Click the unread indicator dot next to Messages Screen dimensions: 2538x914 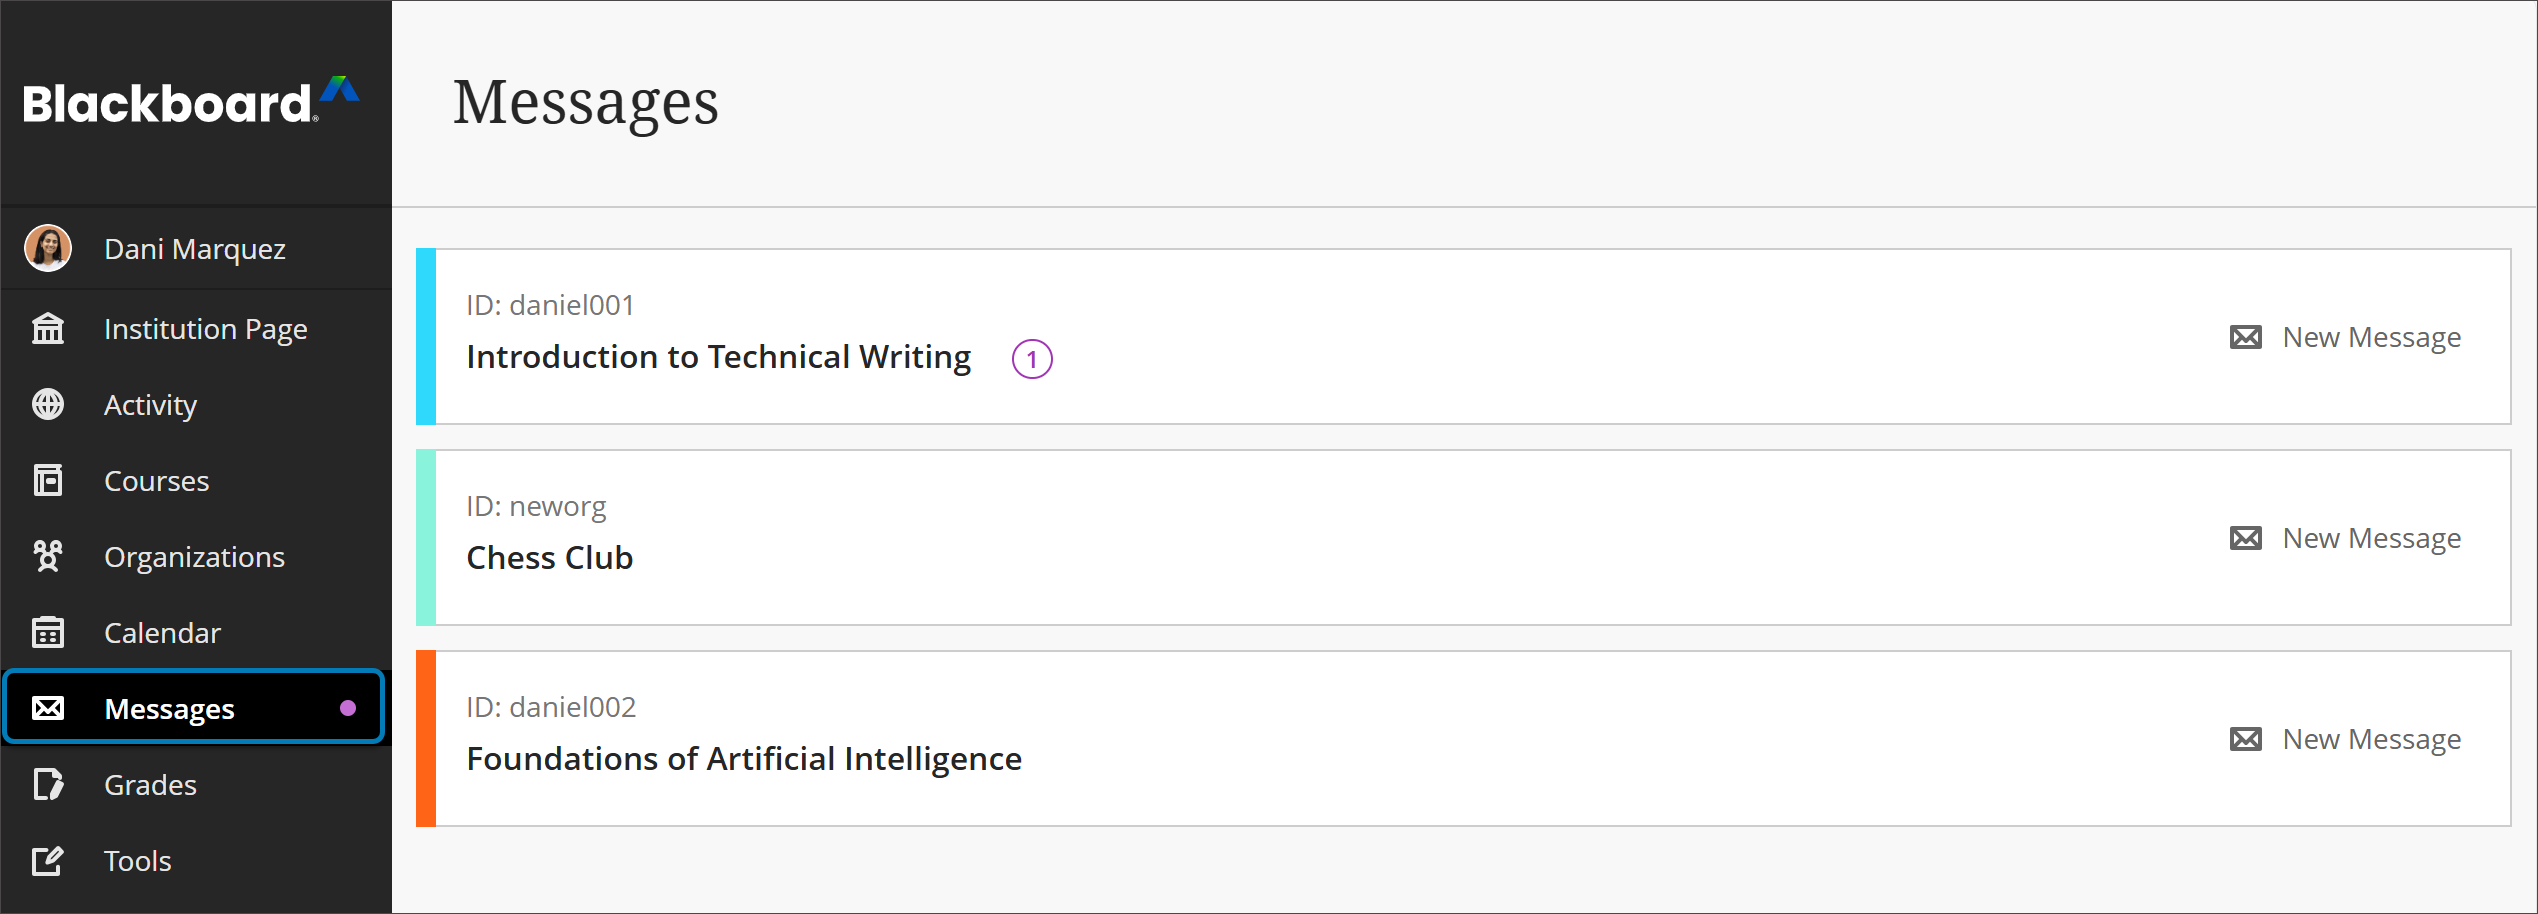349,708
